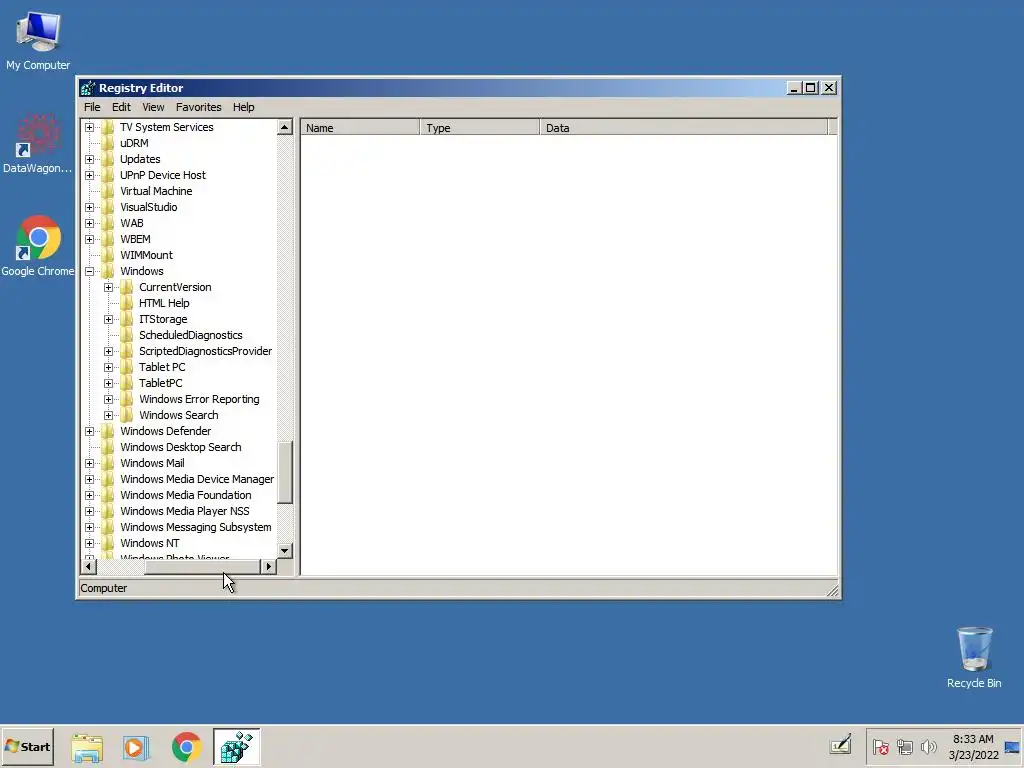Click the uDRM folder icon
The height and width of the screenshot is (768, 1024).
[108, 143]
